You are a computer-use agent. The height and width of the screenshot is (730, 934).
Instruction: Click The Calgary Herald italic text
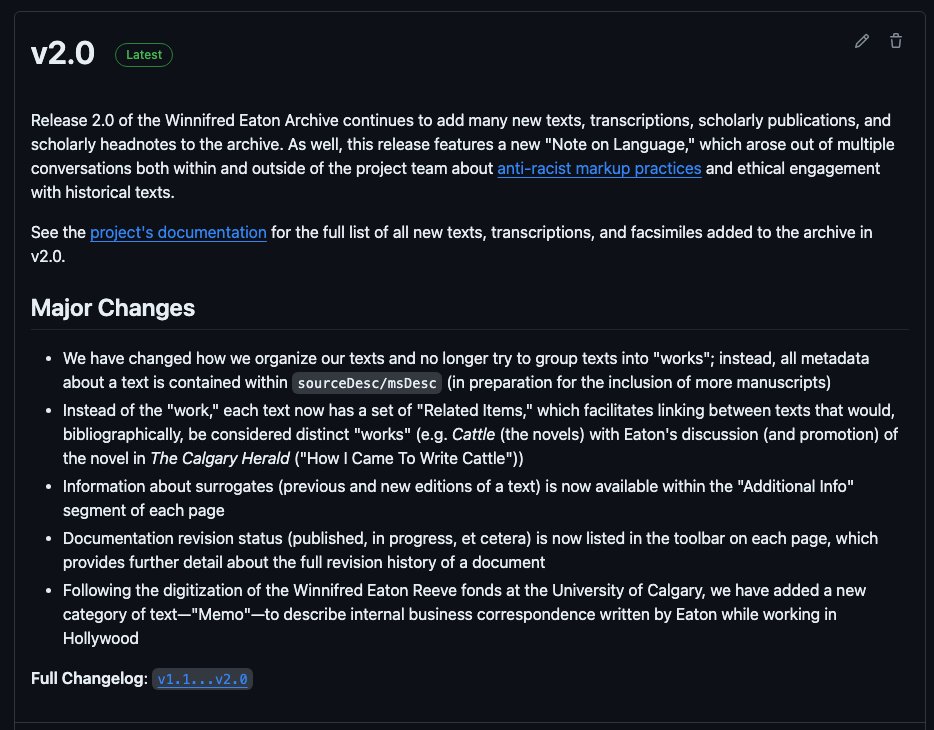[x=220, y=458]
